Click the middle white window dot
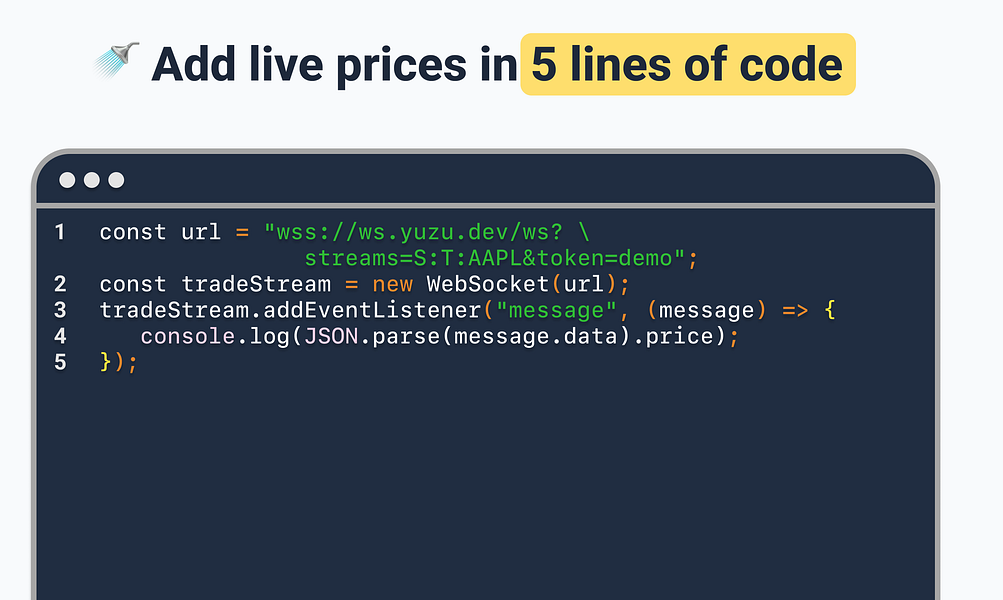1003x600 pixels. 91,180
